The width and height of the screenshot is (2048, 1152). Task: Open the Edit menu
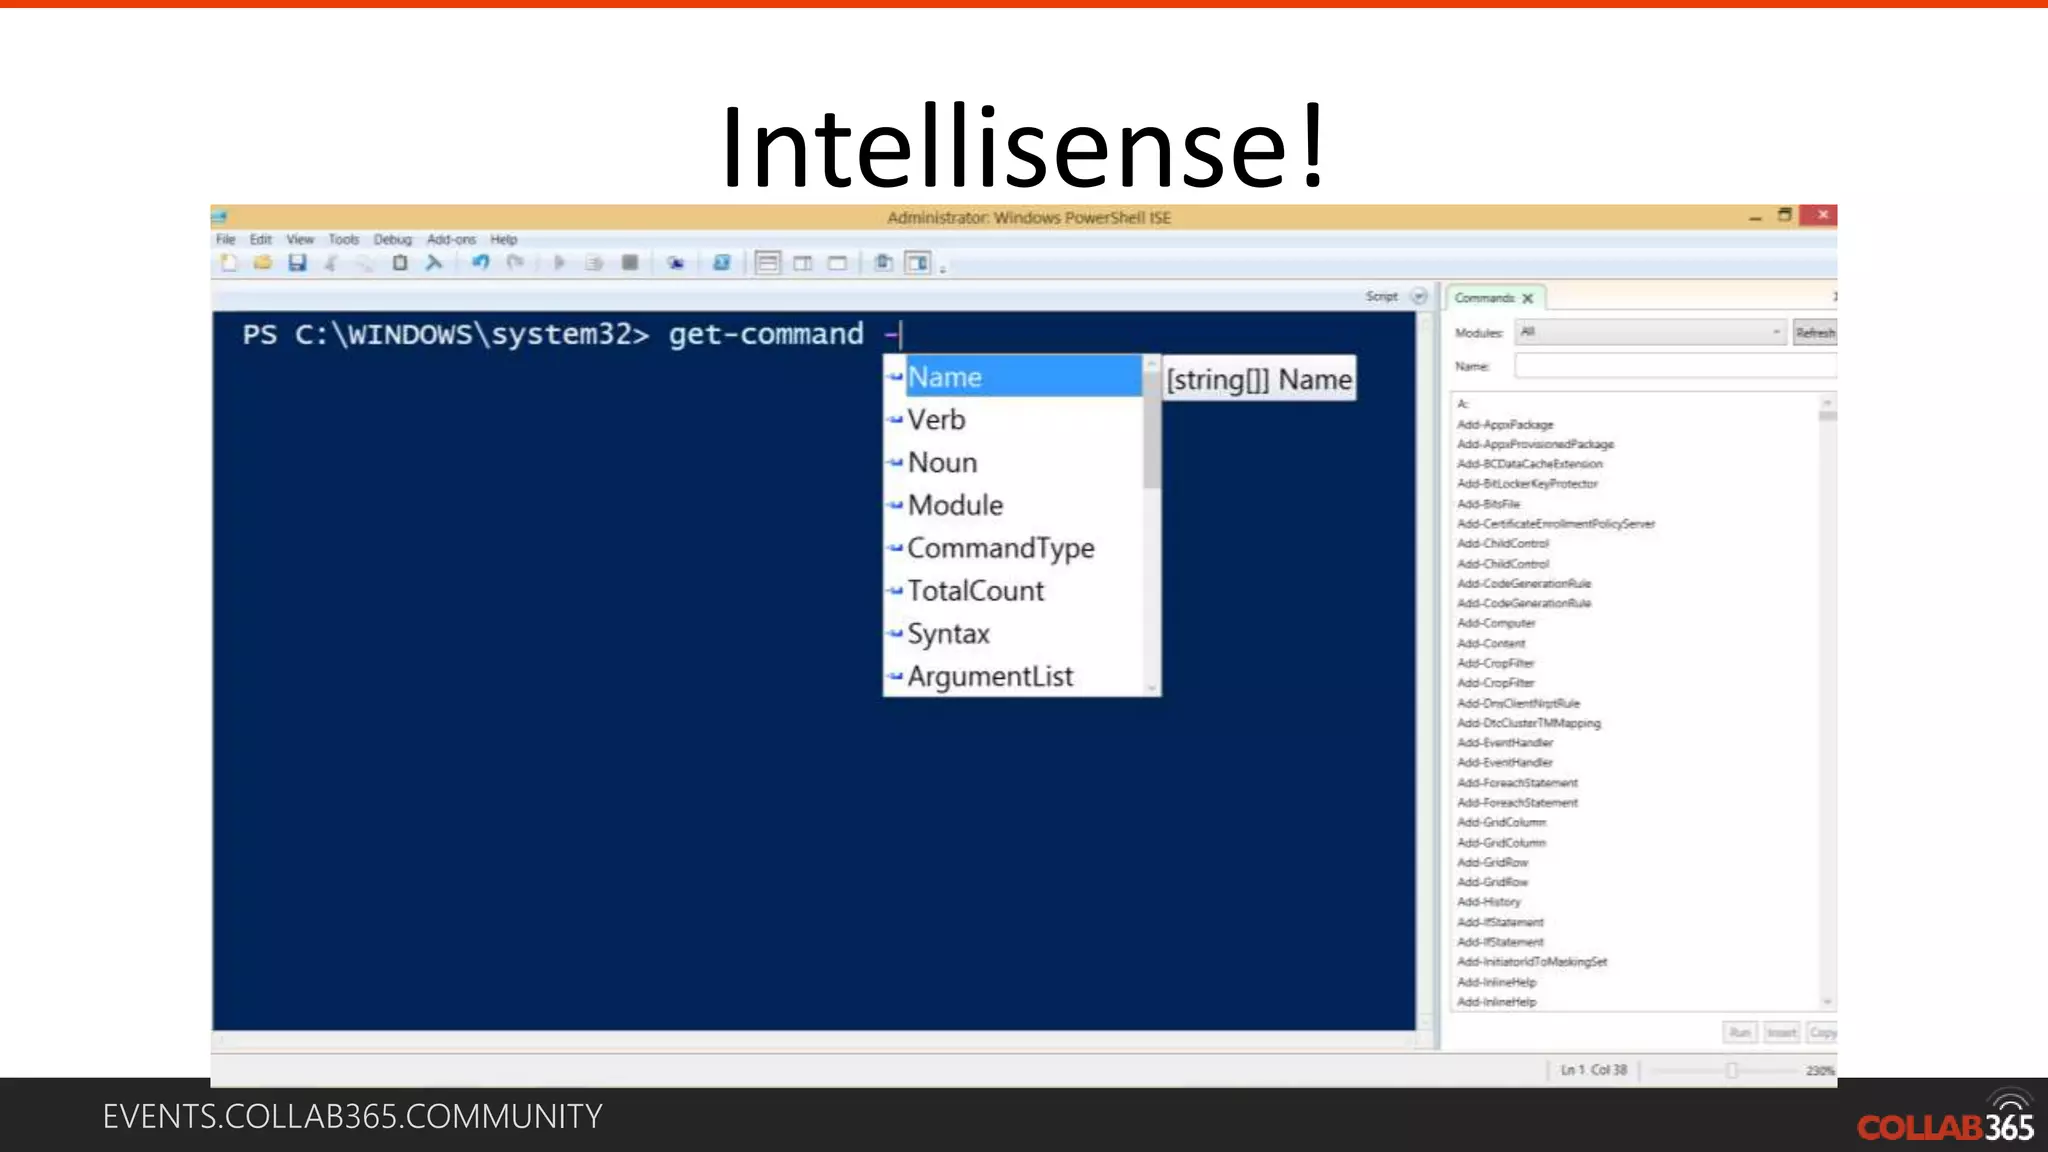(x=261, y=239)
